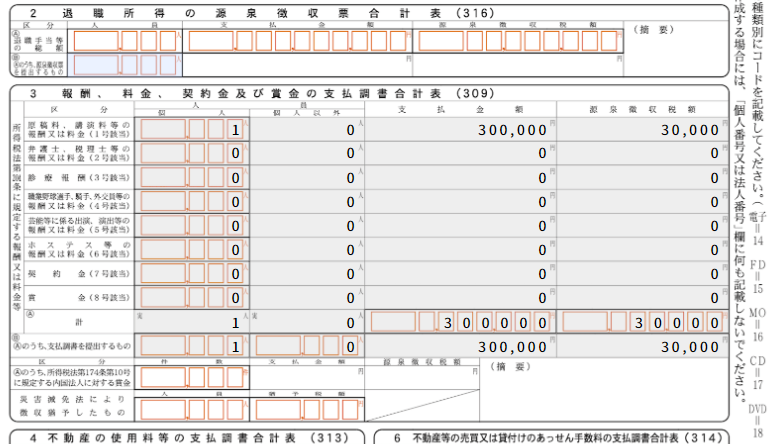Image resolution: width=770 pixels, height=444 pixels.
Task: Click the 人員 field for 災害減免法 row
Action: coord(192,410)
